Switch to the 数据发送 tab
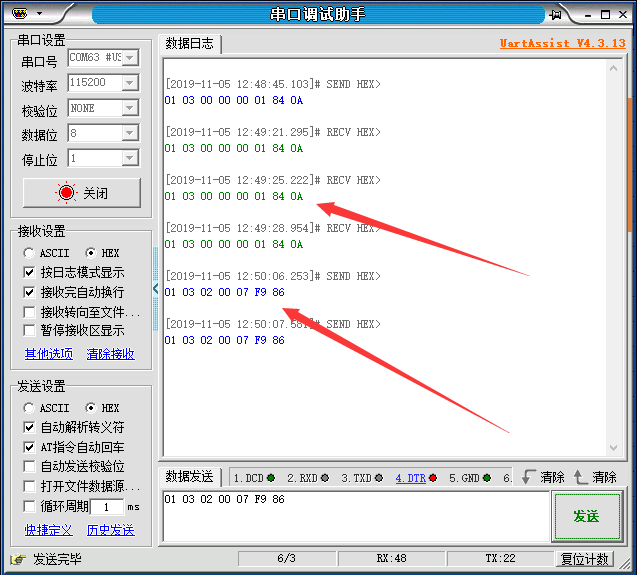 (189, 477)
